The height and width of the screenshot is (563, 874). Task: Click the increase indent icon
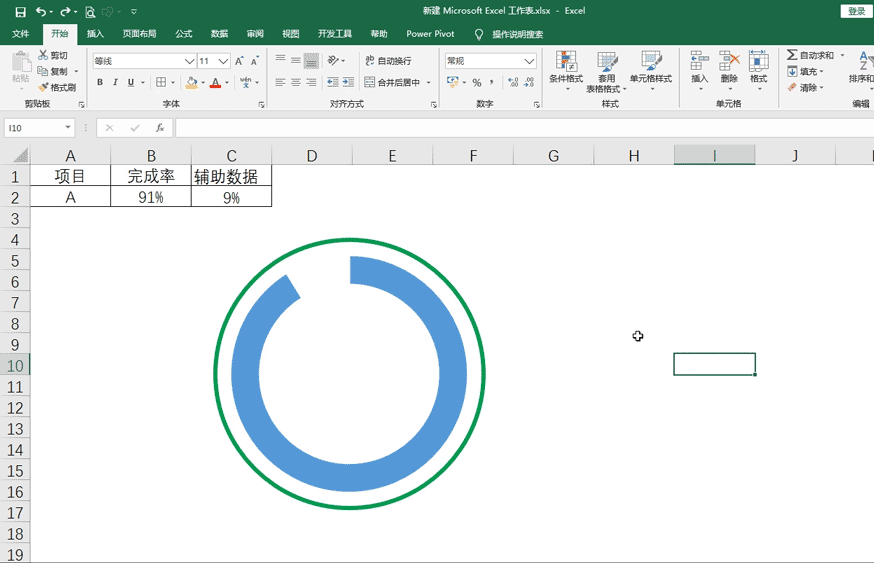point(348,82)
